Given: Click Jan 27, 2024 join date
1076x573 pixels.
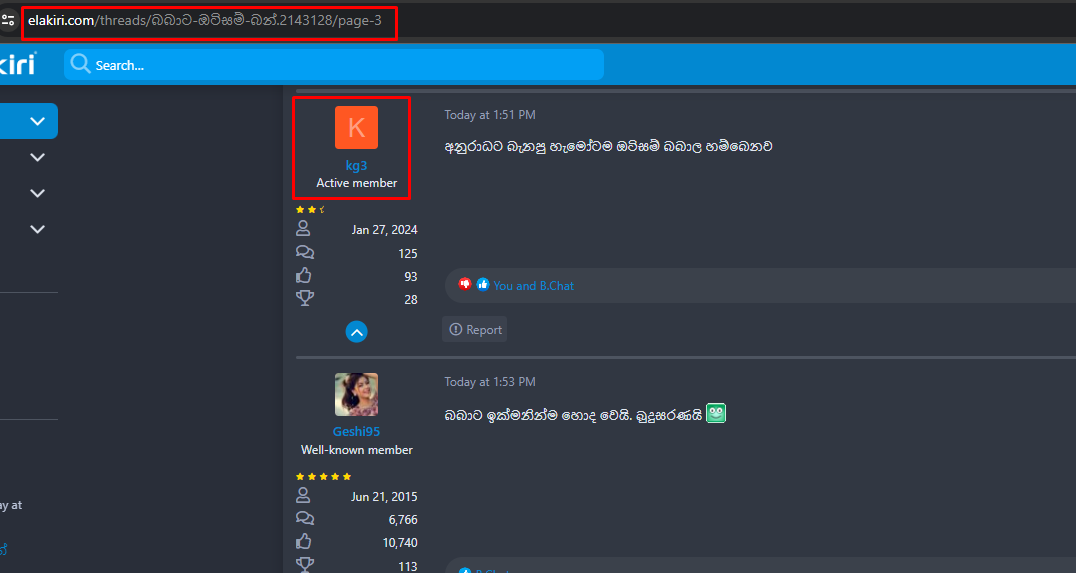Looking at the screenshot, I should (x=384, y=230).
